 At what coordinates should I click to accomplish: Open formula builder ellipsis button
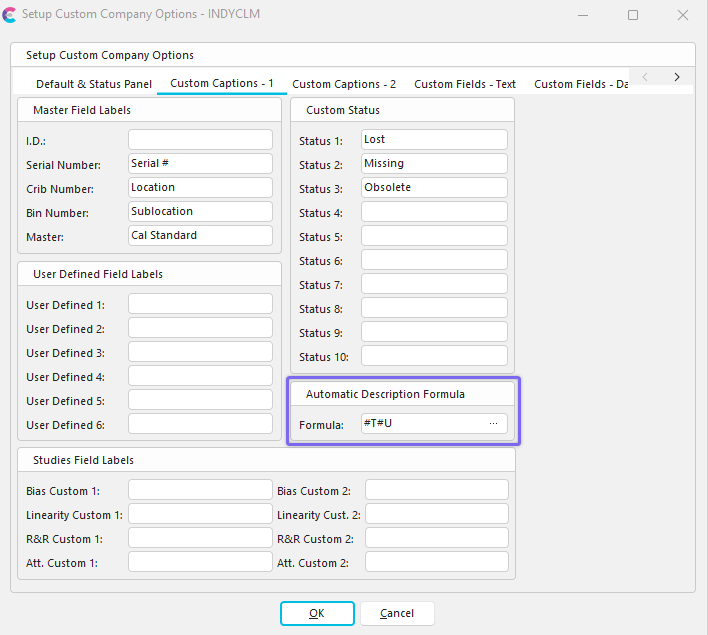click(493, 424)
